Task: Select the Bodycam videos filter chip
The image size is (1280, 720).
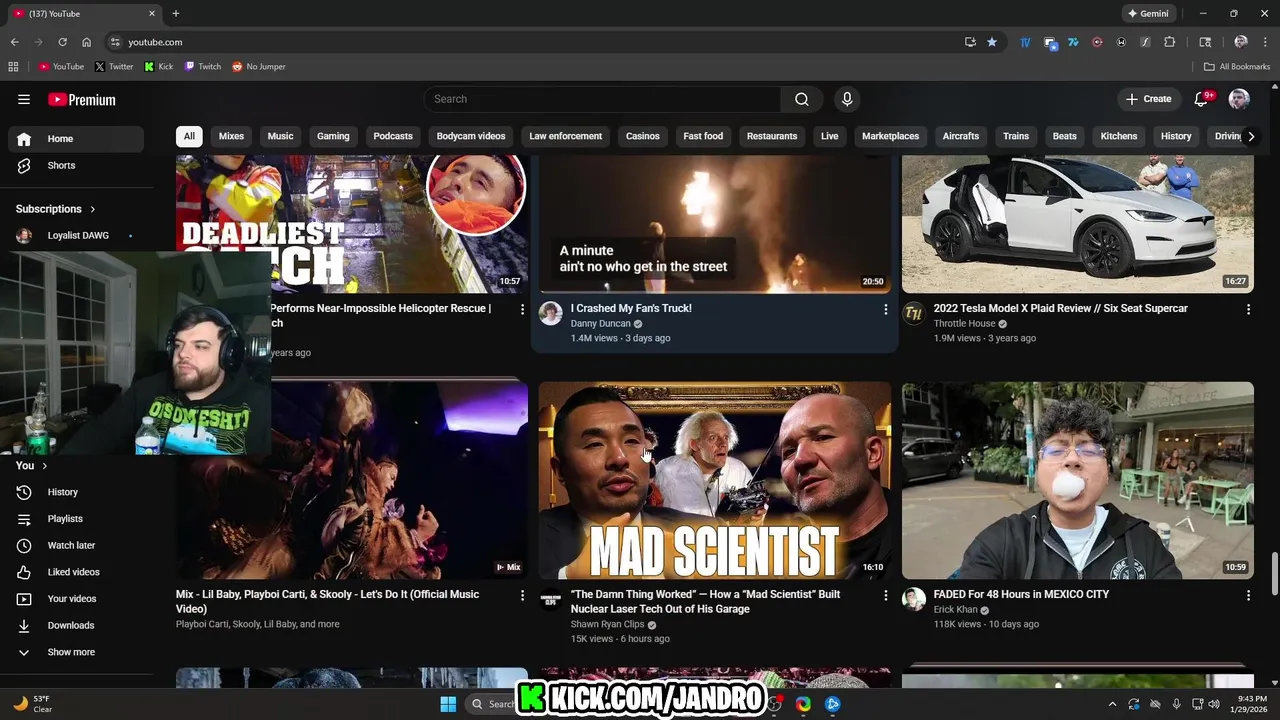Action: 471,136
